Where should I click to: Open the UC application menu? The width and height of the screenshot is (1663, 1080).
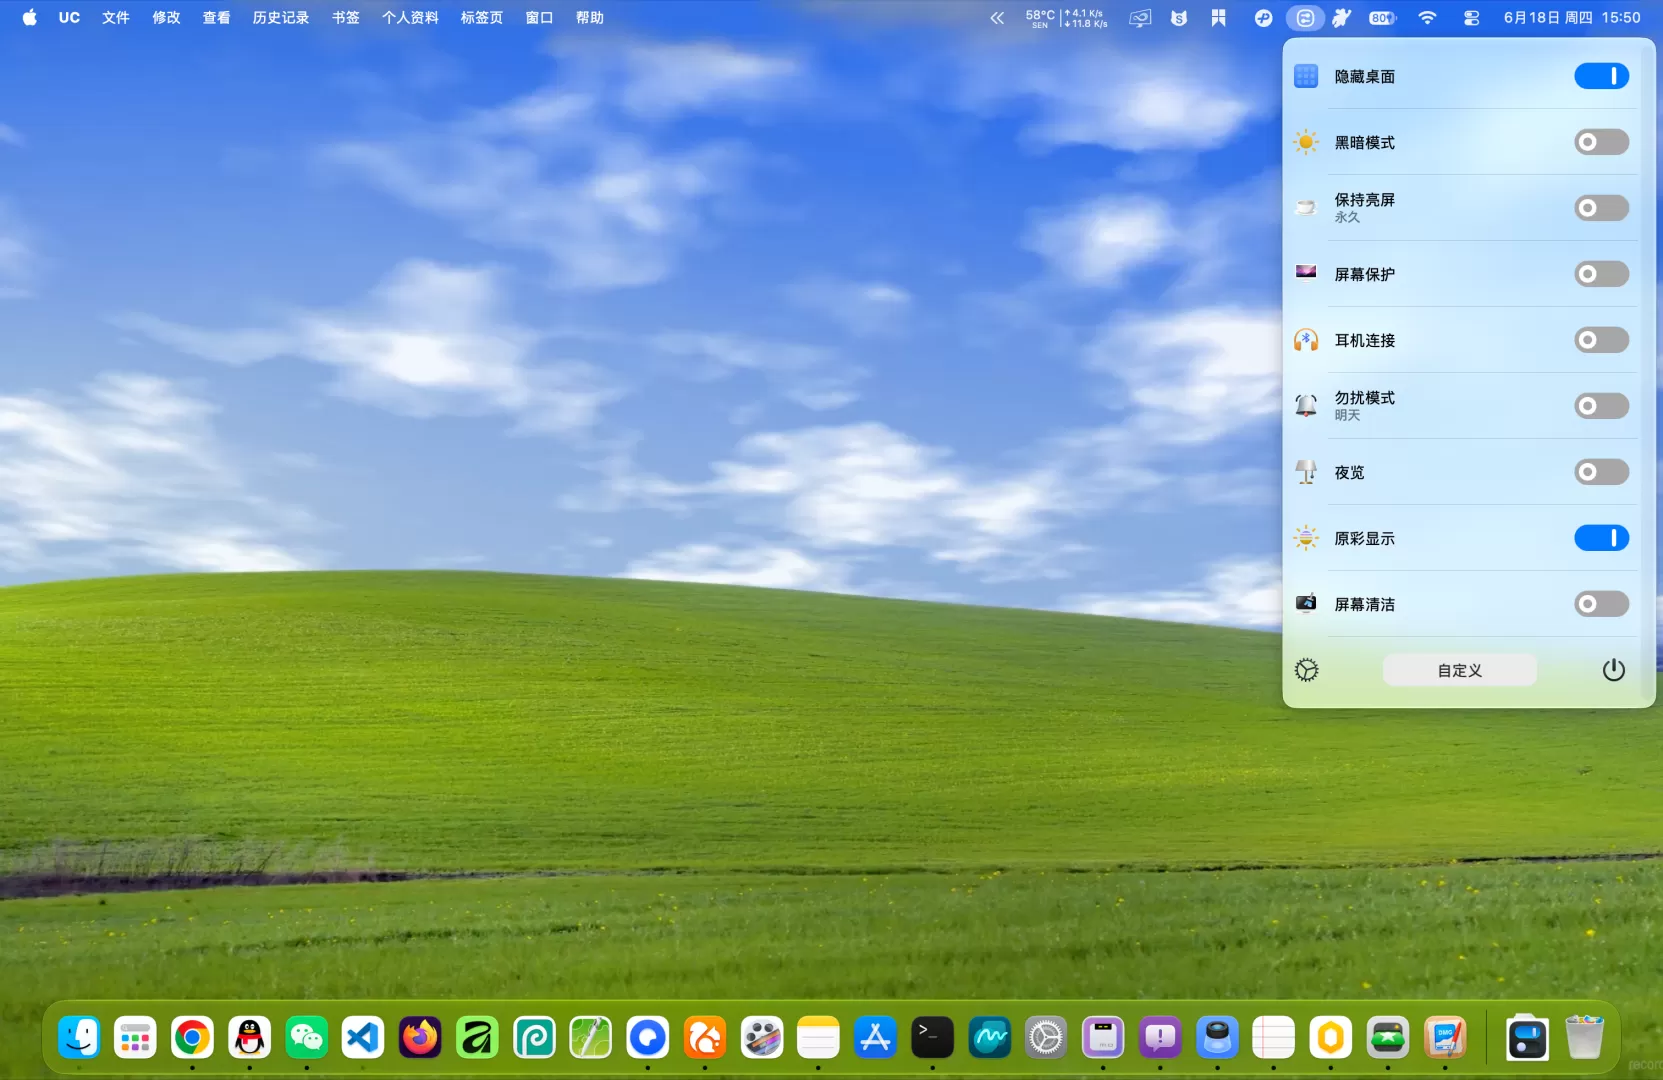(69, 17)
